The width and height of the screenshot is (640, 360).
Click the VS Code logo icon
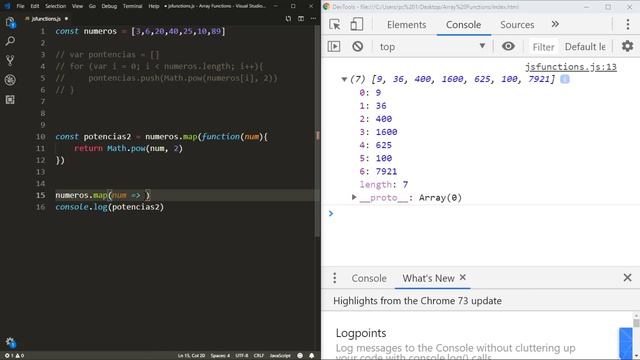[x=7, y=6]
